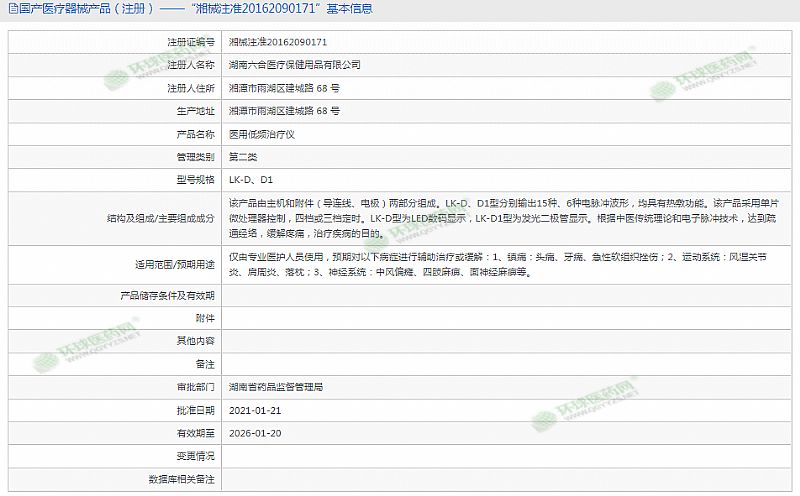The height and width of the screenshot is (496, 800).
Task: Select company name 湖南六合医疗保健用品有限公司
Action: [294, 64]
